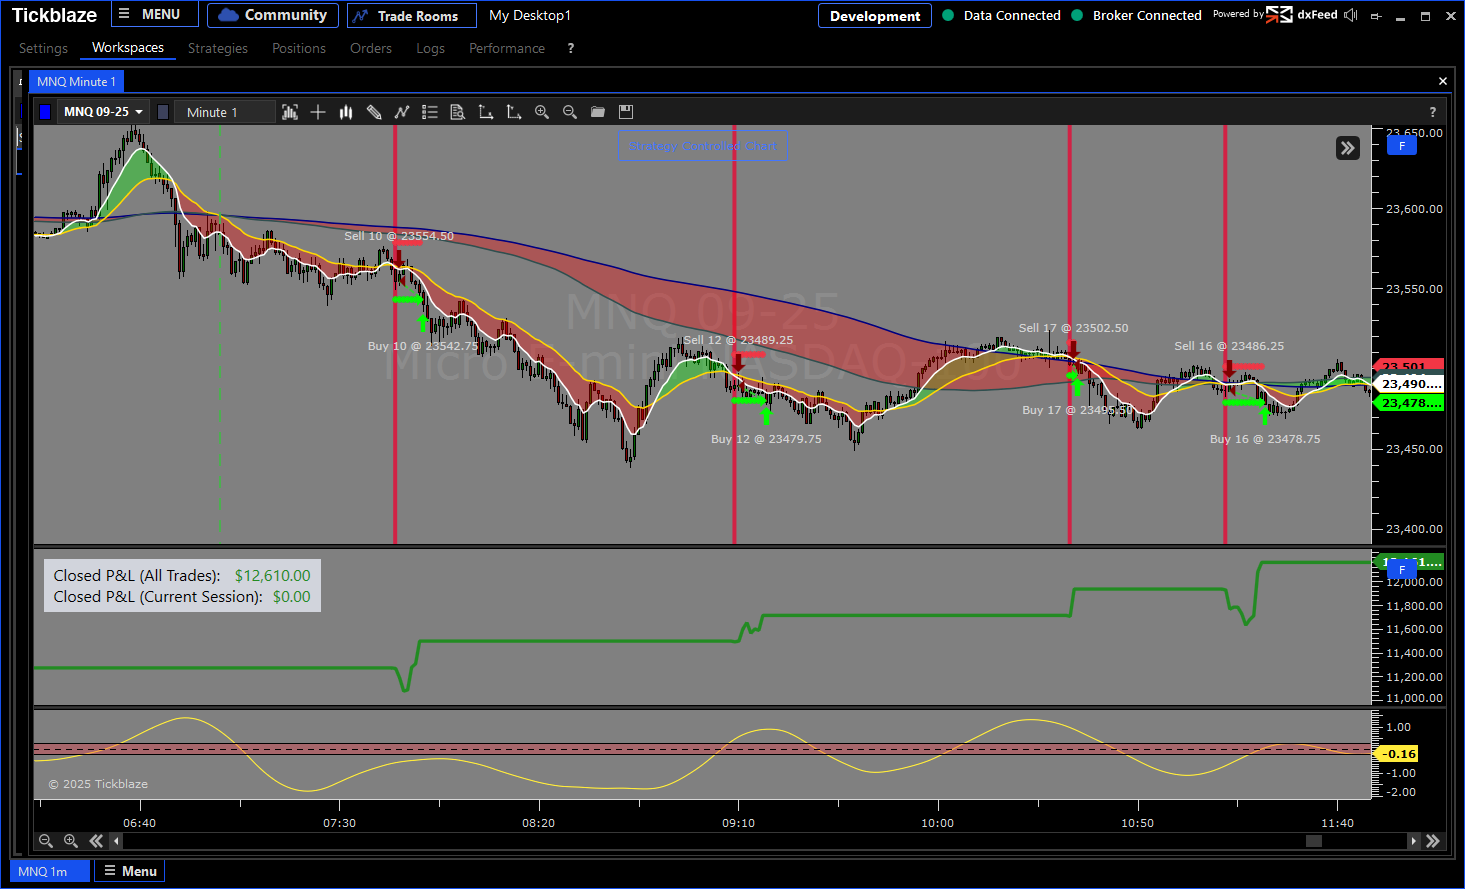Open the Performance tab
The image size is (1465, 889).
(x=507, y=48)
